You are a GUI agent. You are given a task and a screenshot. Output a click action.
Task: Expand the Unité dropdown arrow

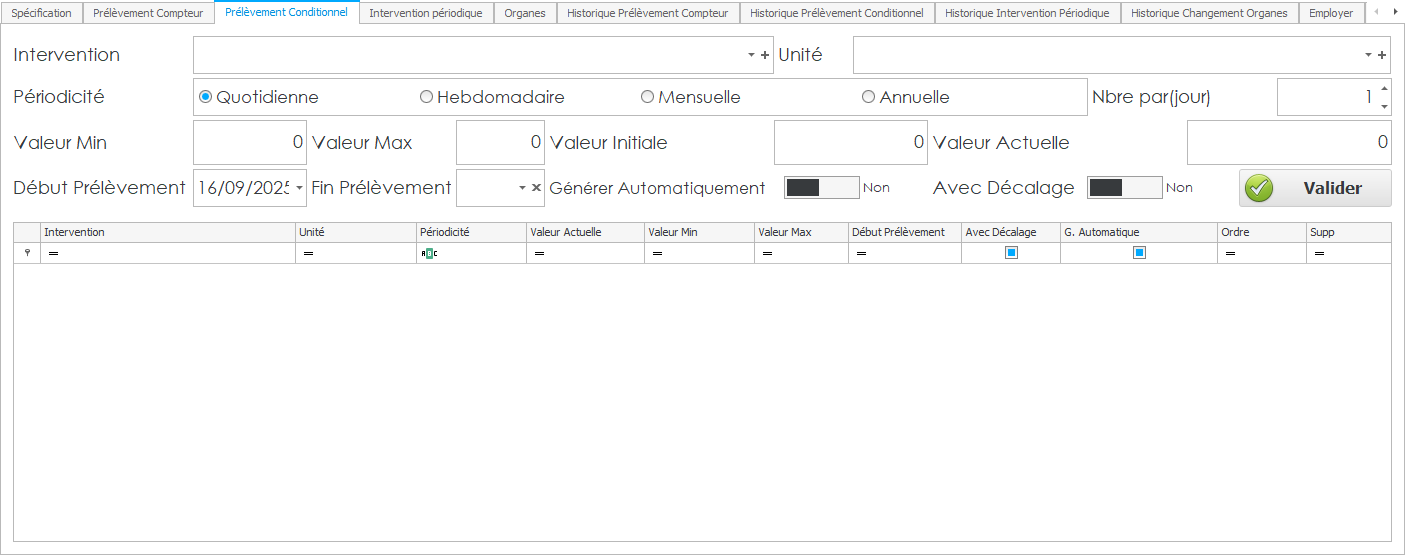pos(1367,56)
